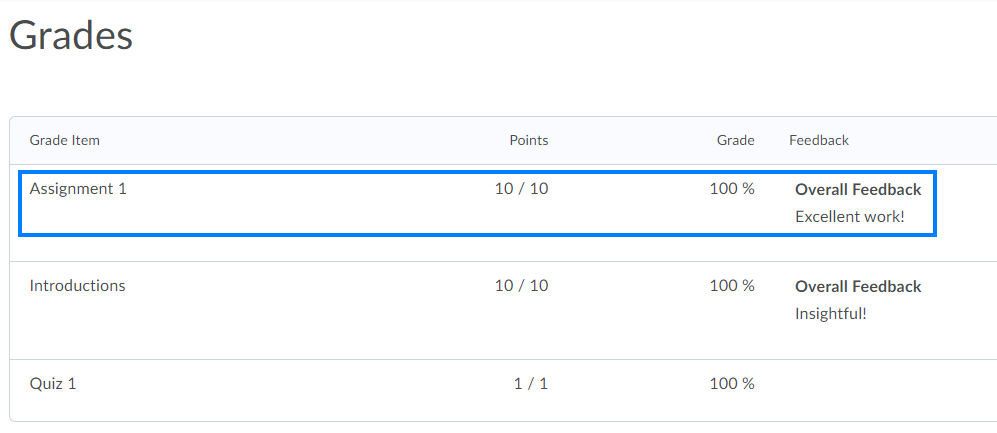
Task: Click the 10 / 10 points for Introductions
Action: (521, 285)
